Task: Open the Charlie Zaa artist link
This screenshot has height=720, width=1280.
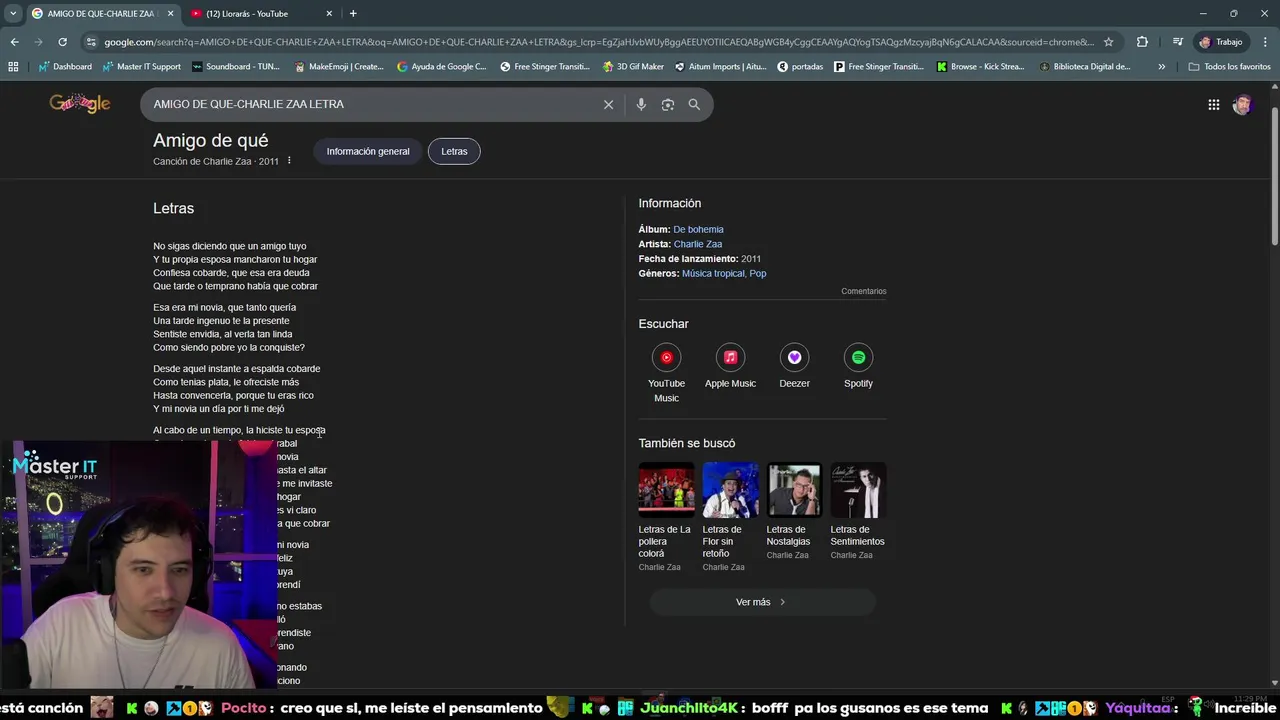Action: coord(698,244)
